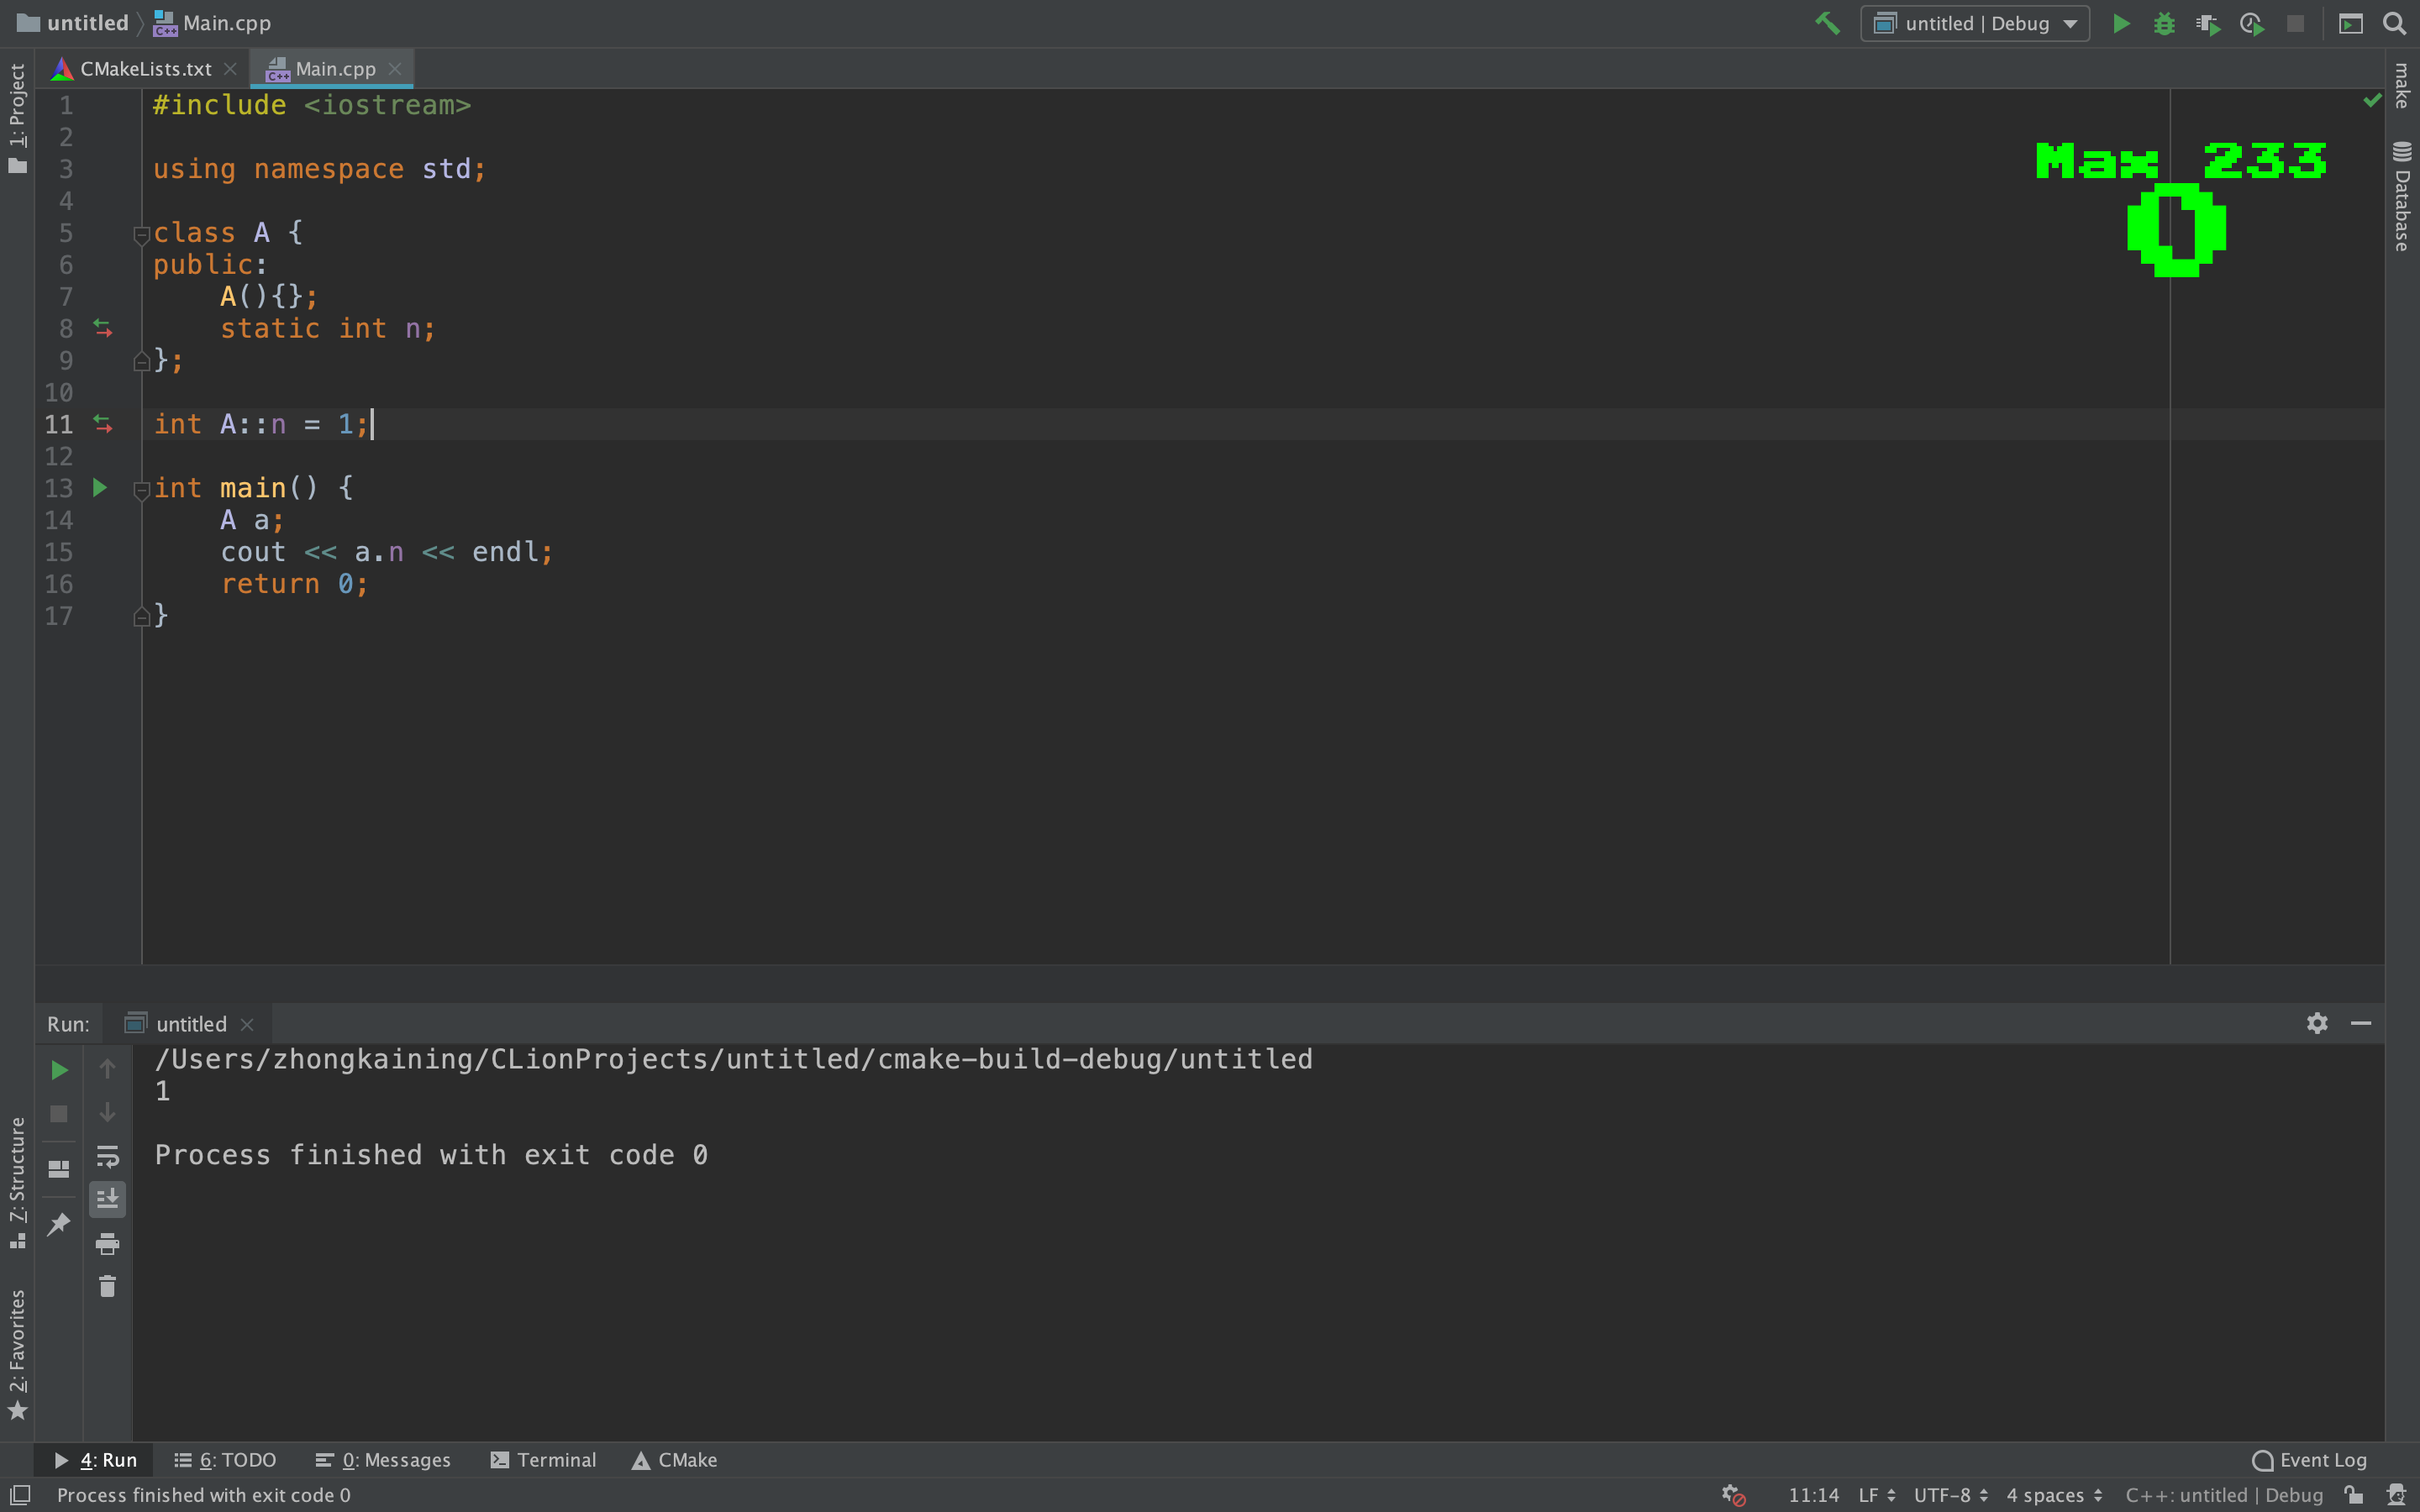This screenshot has height=1512, width=2420.
Task: Click the down-arrow in Run panel
Action: 107,1113
